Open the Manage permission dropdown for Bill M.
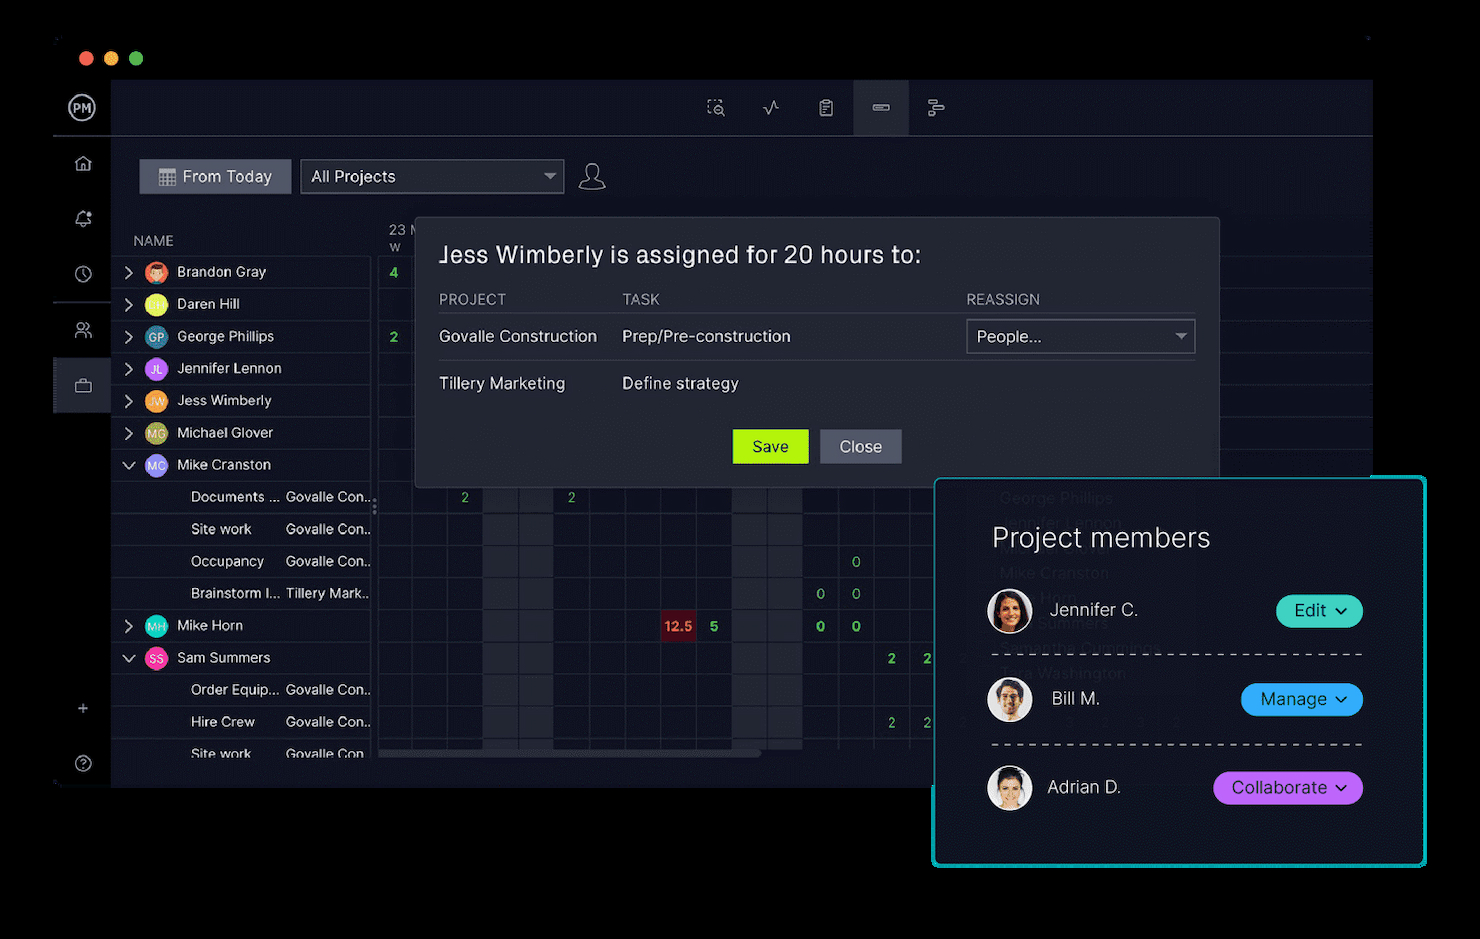The height and width of the screenshot is (939, 1480). [1302, 699]
